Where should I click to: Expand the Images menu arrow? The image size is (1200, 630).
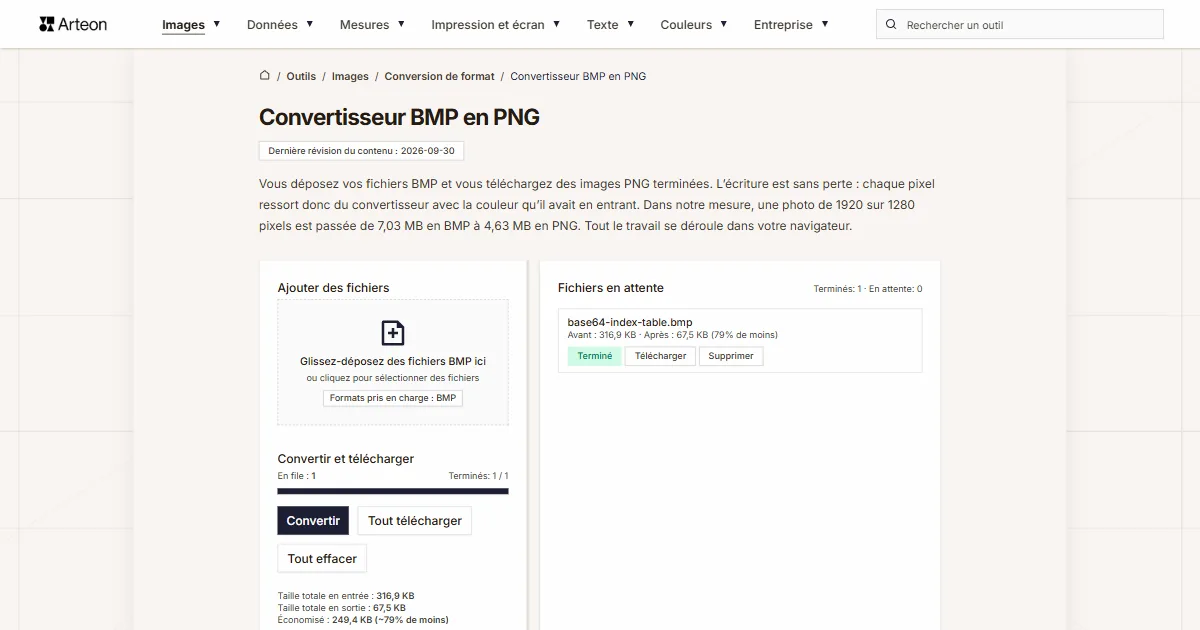217,23
